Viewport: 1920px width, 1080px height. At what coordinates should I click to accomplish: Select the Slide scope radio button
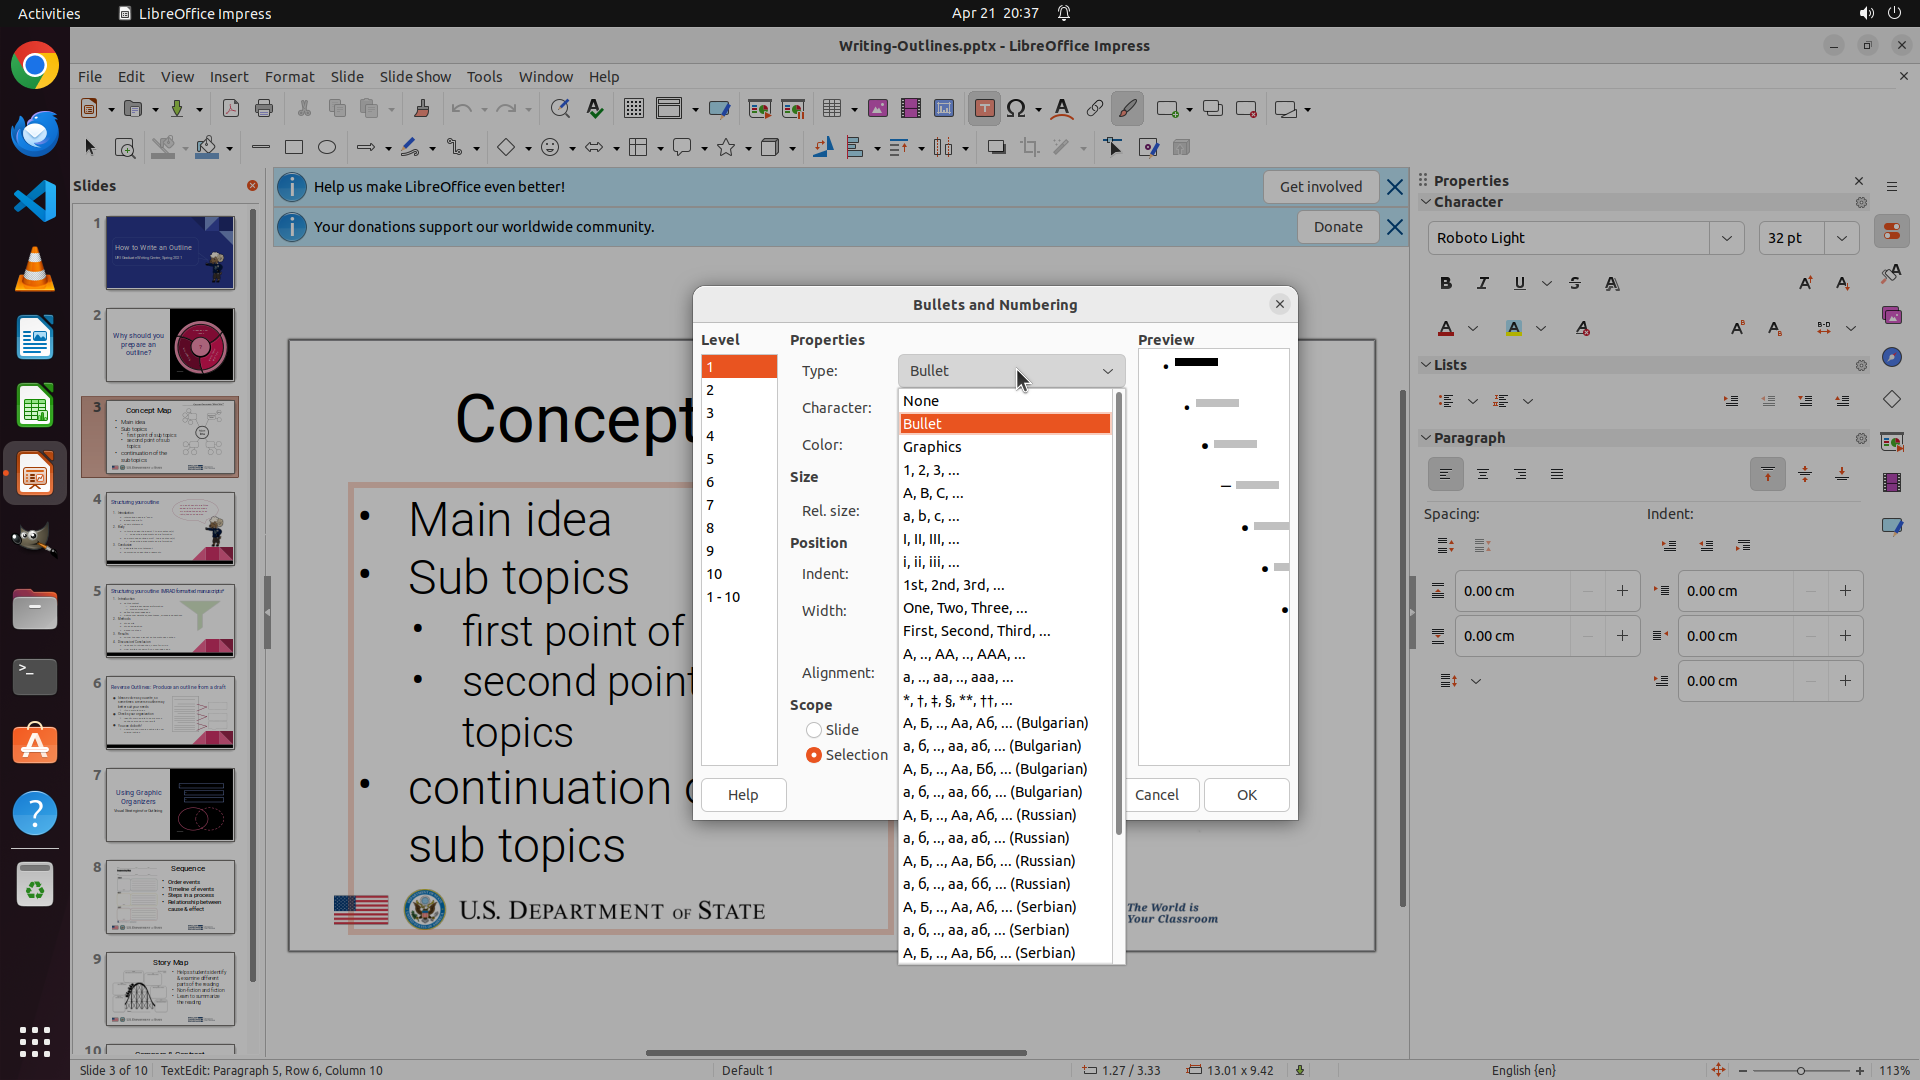click(x=814, y=730)
